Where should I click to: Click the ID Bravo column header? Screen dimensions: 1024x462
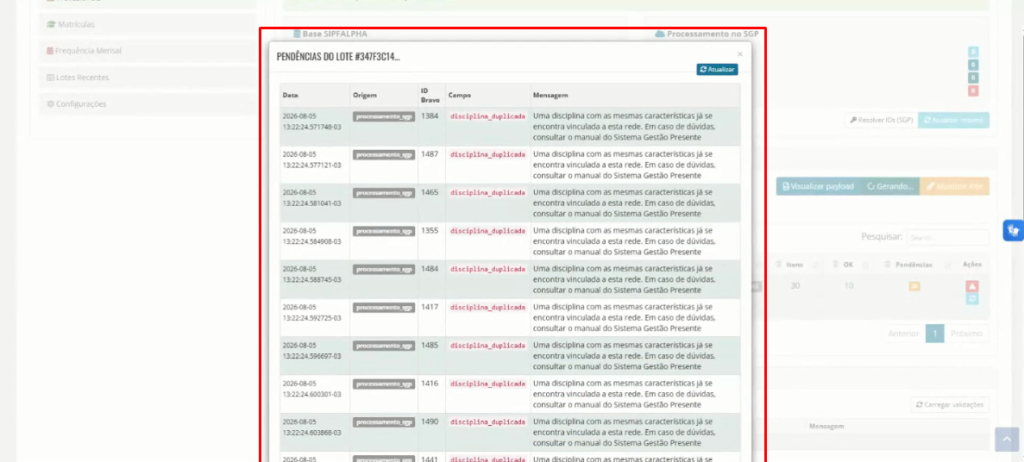click(430, 95)
